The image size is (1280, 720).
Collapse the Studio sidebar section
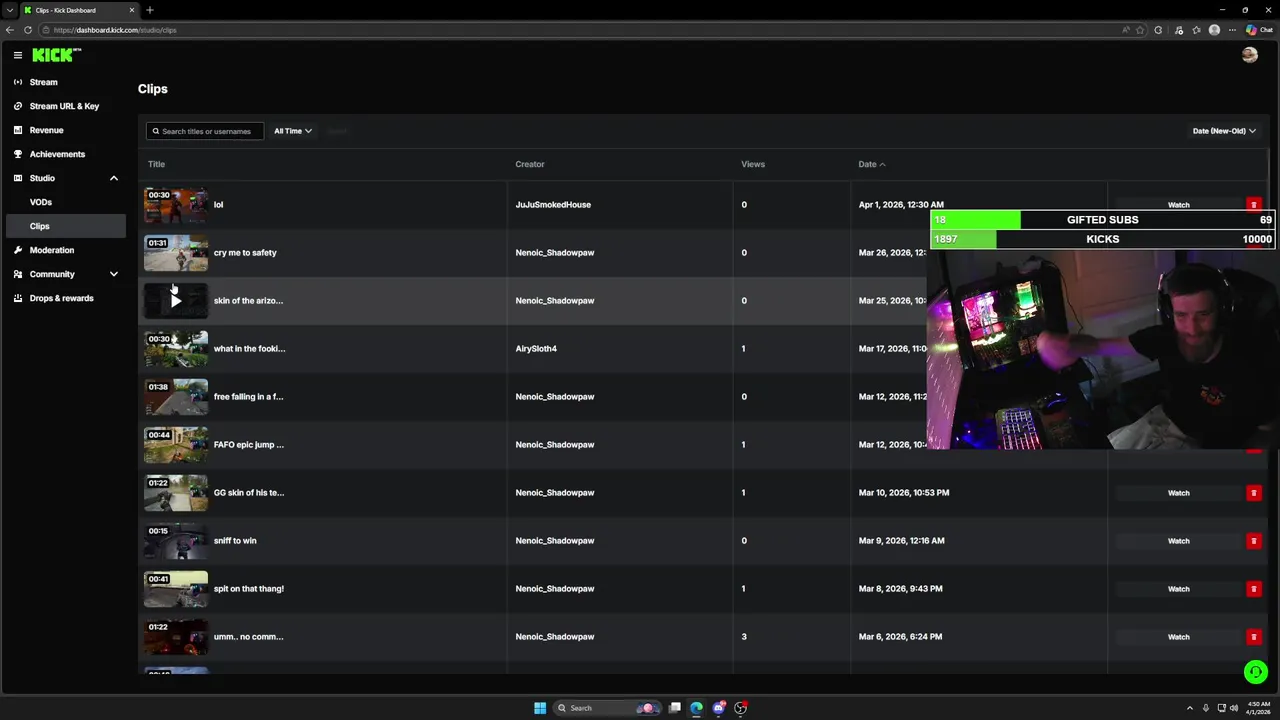113,178
